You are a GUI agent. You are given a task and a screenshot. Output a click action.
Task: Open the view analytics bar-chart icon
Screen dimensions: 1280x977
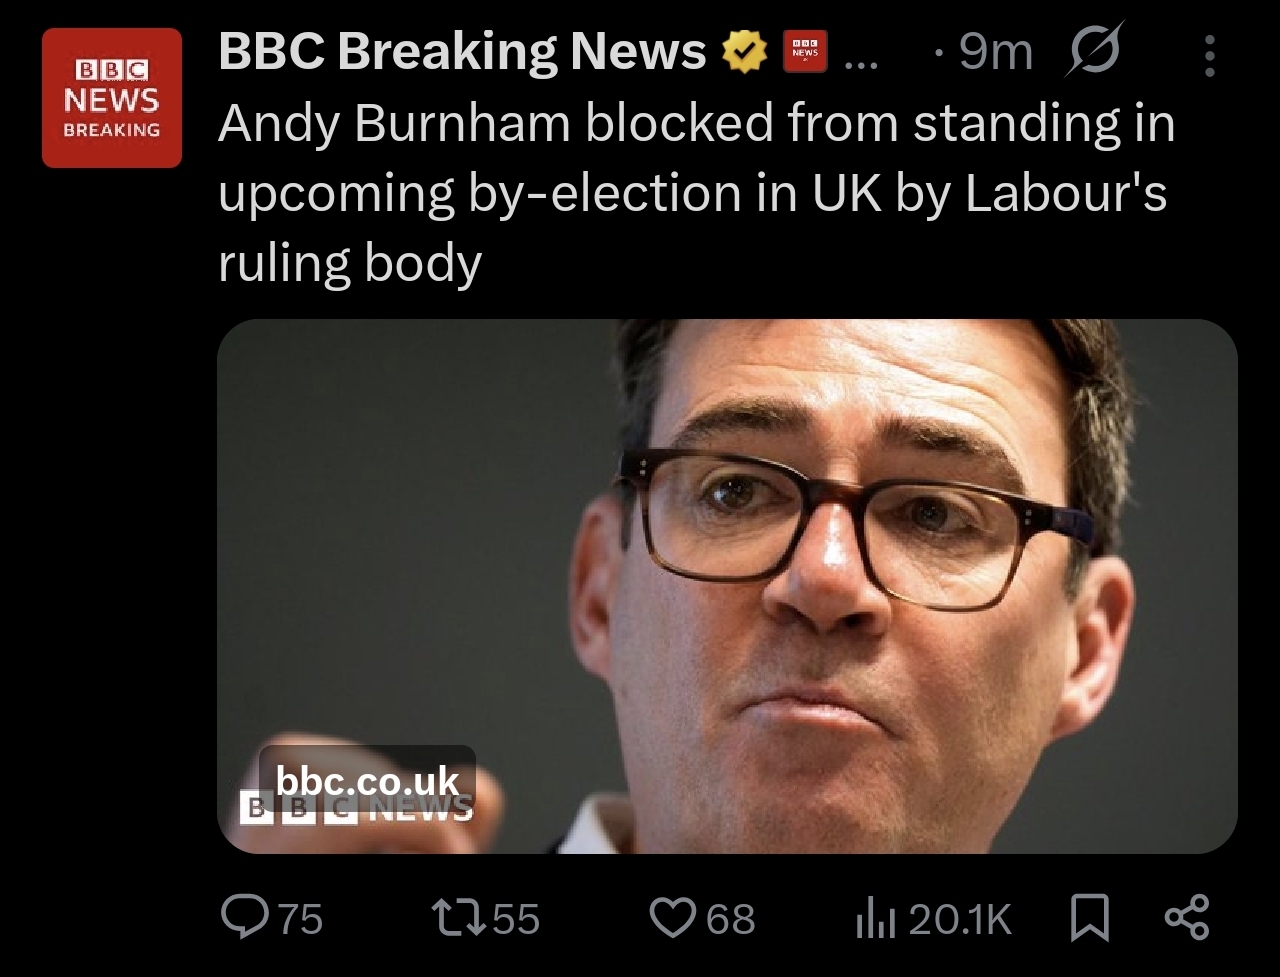tap(873, 918)
